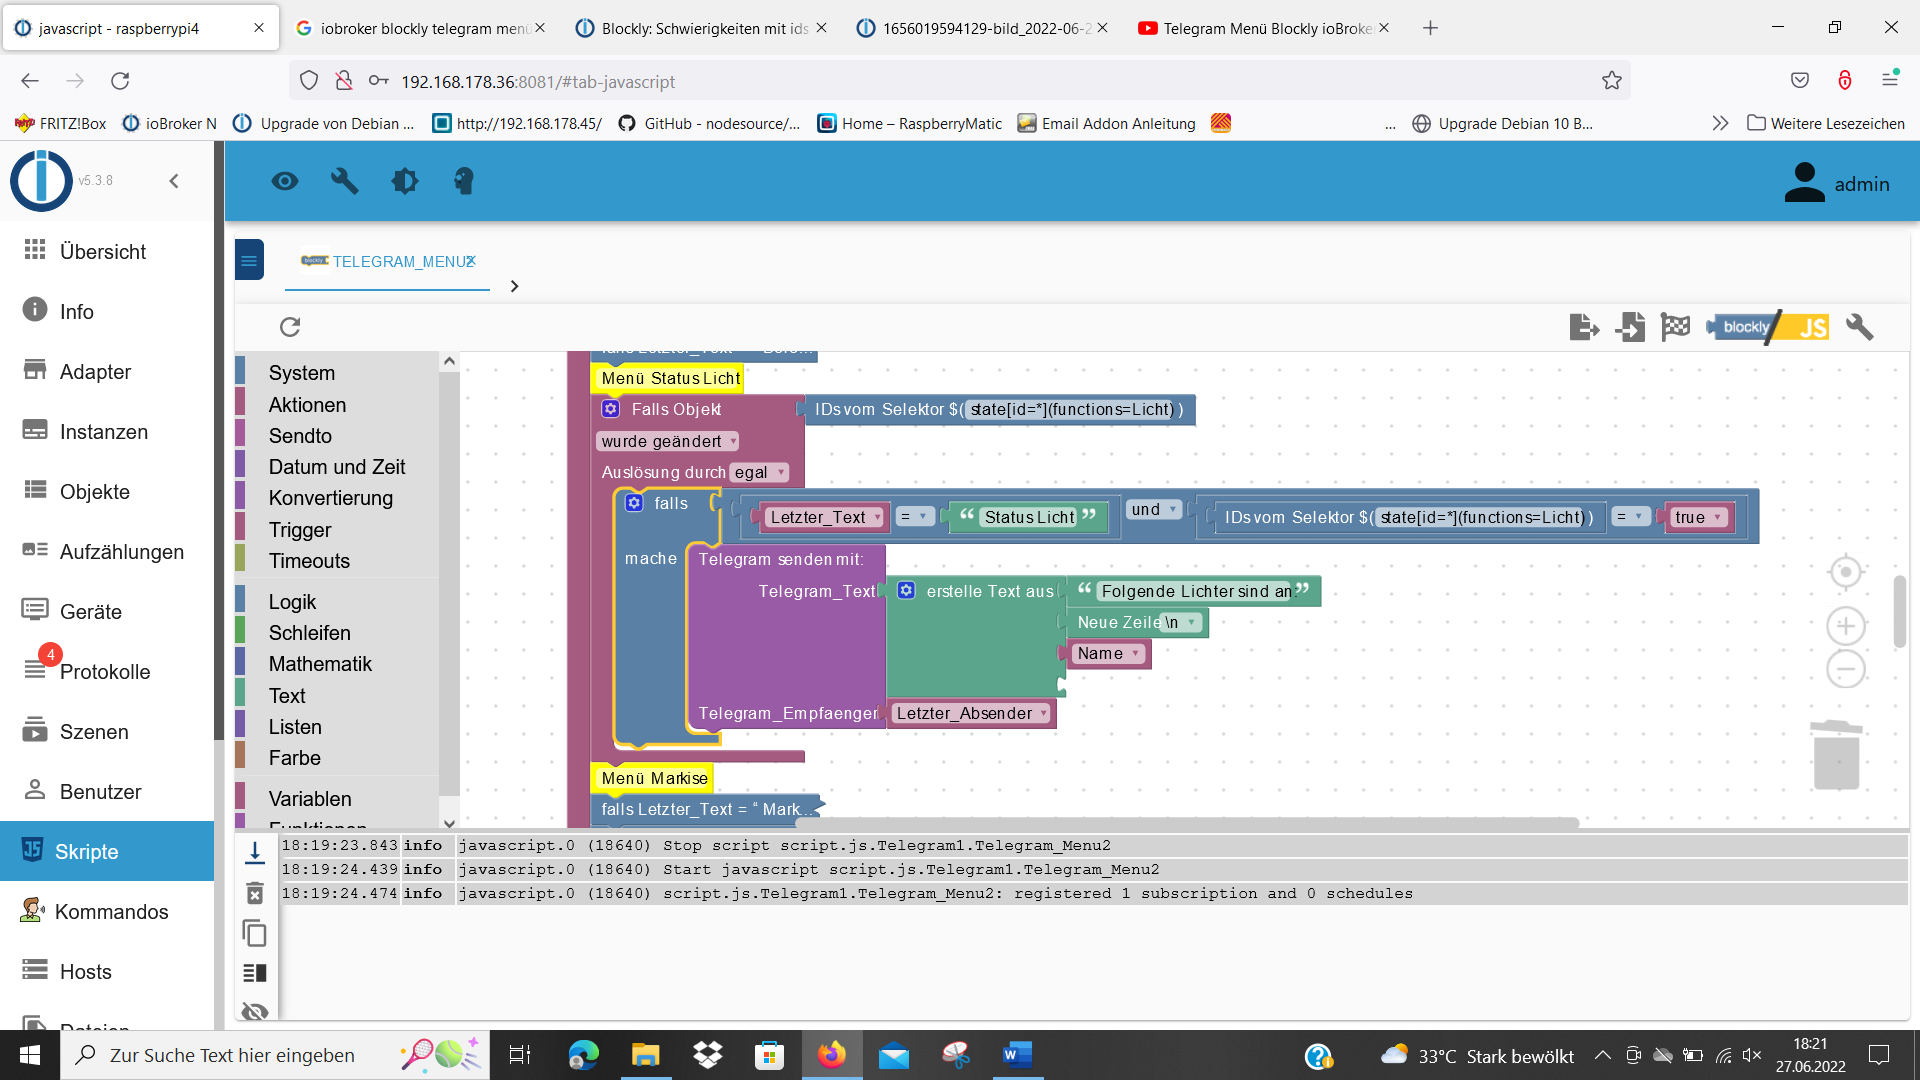Center the Blockly workspace view
This screenshot has width=1920, height=1080.
click(1845, 572)
